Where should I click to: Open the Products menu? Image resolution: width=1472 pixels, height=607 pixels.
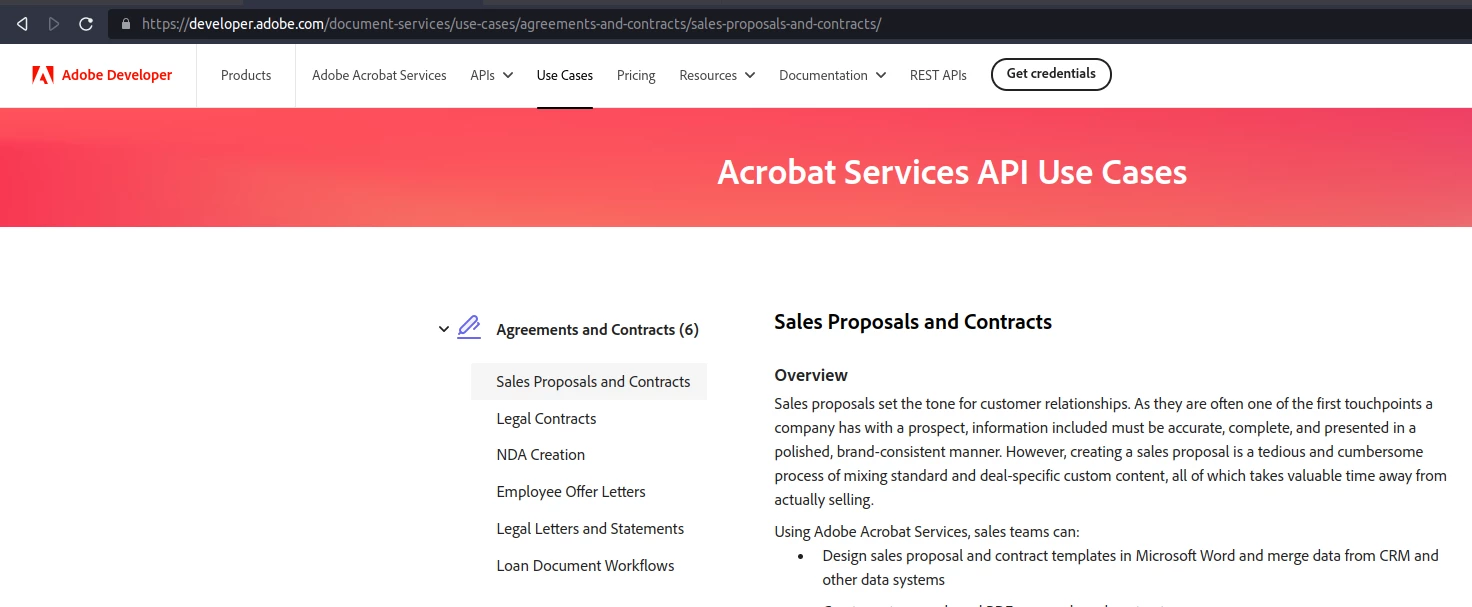[246, 75]
